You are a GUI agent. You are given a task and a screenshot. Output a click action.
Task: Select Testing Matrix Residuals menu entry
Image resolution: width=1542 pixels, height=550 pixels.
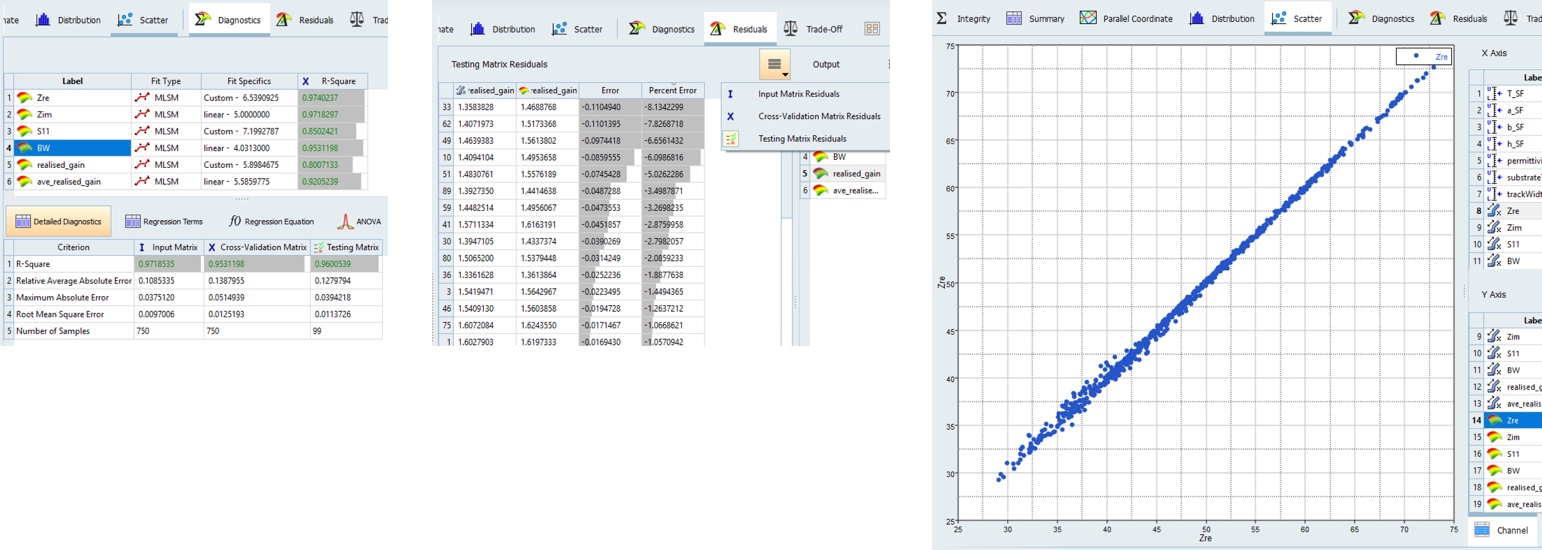(801, 139)
